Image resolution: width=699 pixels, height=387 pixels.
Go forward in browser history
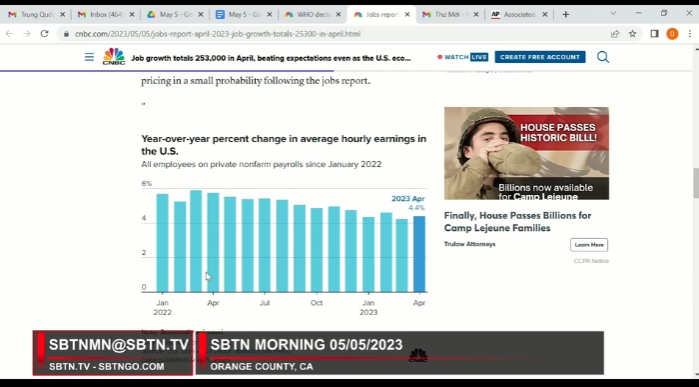(x=27, y=34)
